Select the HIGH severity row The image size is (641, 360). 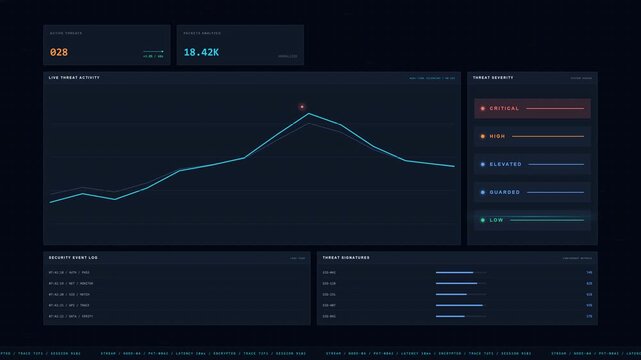click(x=532, y=136)
